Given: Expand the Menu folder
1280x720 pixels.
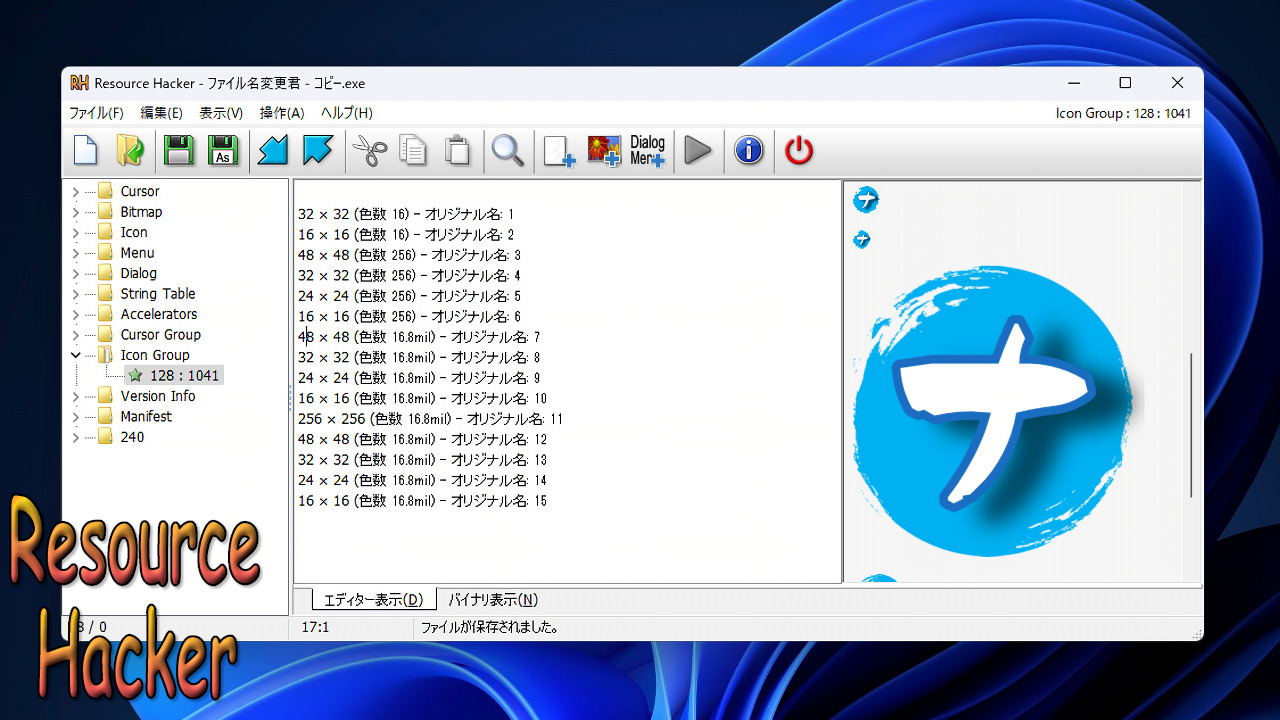Looking at the screenshot, I should tap(75, 253).
